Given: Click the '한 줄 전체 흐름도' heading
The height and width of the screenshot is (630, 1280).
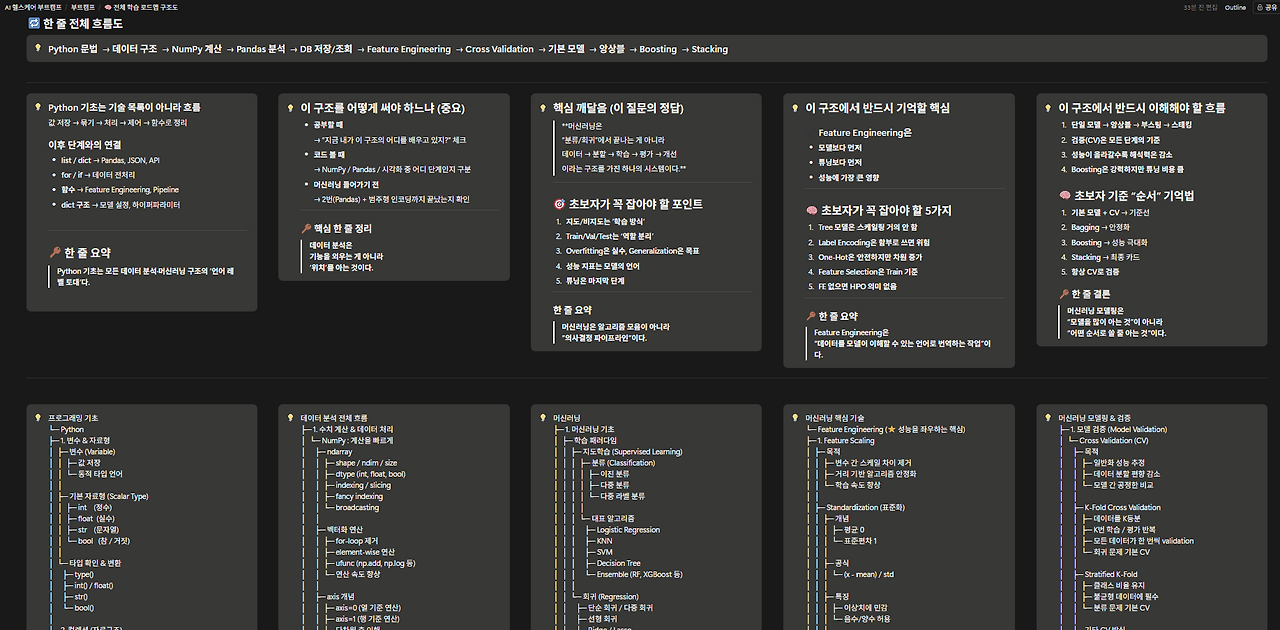Looking at the screenshot, I should point(83,23).
